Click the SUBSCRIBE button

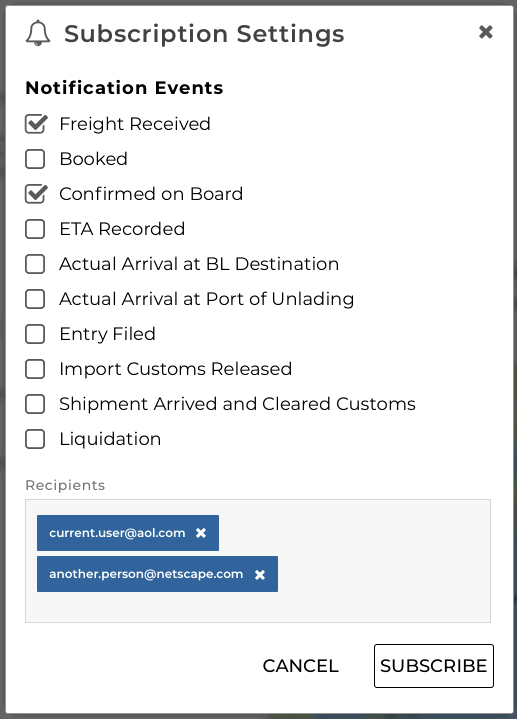(x=434, y=666)
